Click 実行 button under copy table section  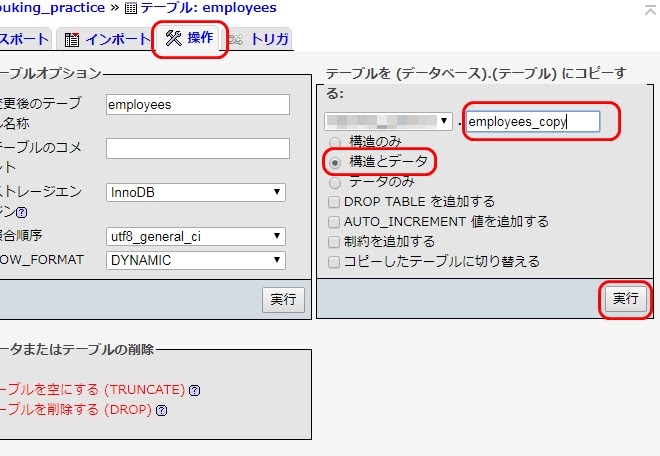pos(625,299)
